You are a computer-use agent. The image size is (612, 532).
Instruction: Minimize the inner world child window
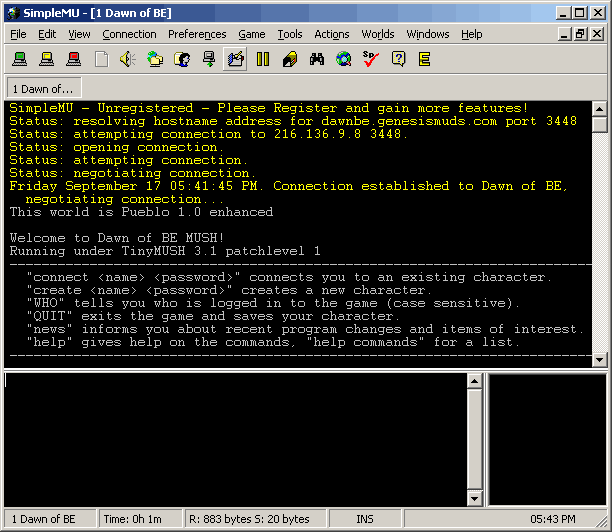coord(564,34)
